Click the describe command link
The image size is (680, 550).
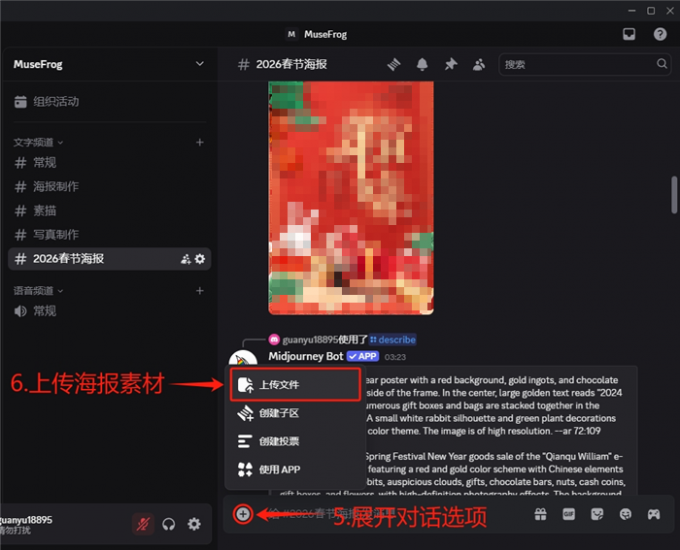pyautogui.click(x=393, y=340)
